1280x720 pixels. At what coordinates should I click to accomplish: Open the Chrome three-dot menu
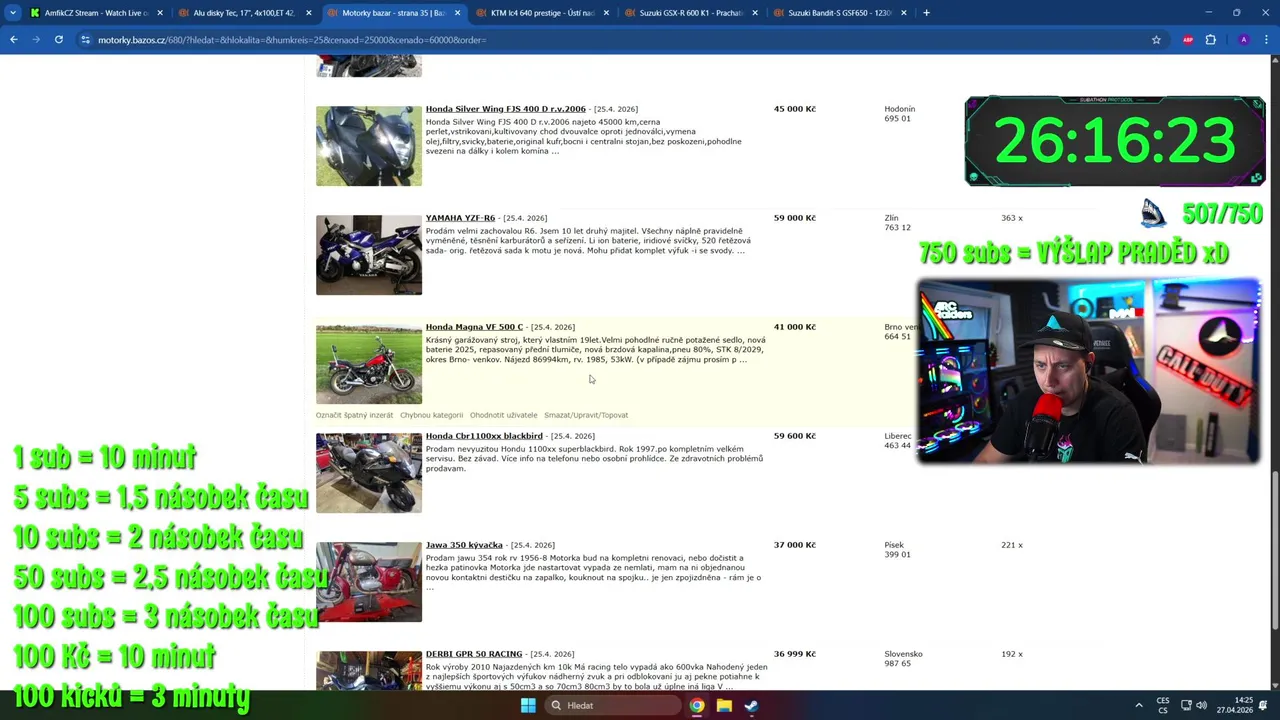(1266, 40)
